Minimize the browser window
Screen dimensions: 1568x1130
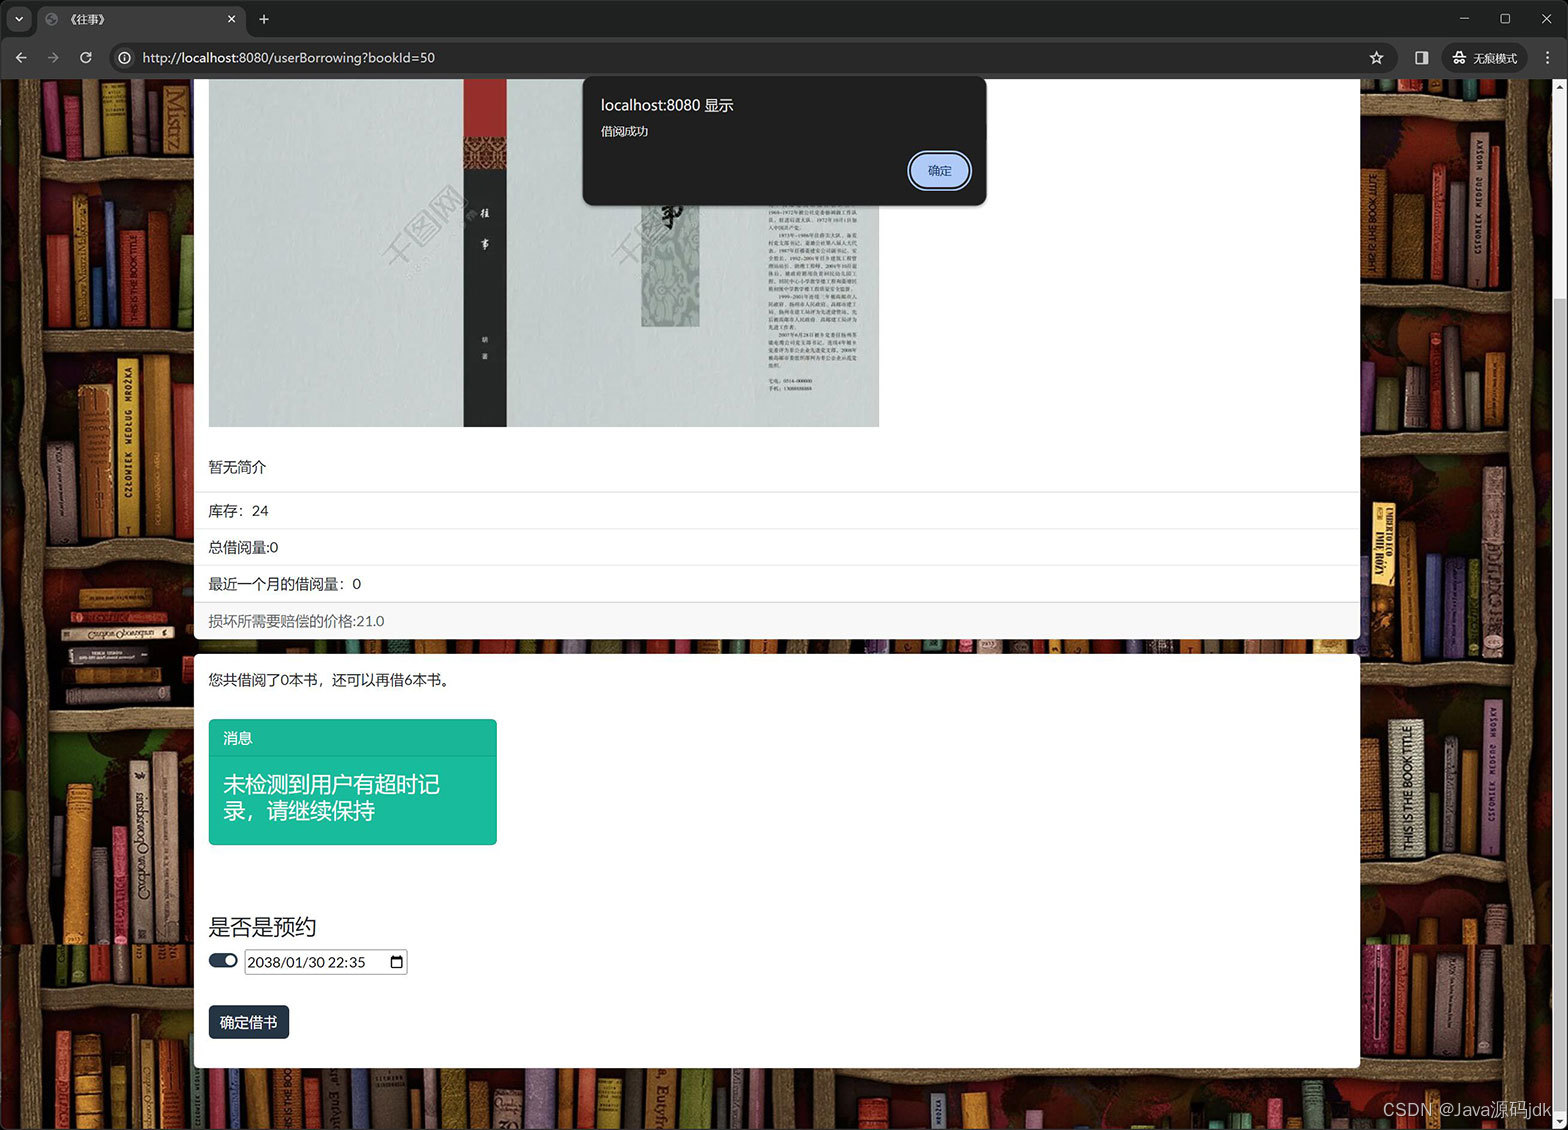click(x=1464, y=19)
